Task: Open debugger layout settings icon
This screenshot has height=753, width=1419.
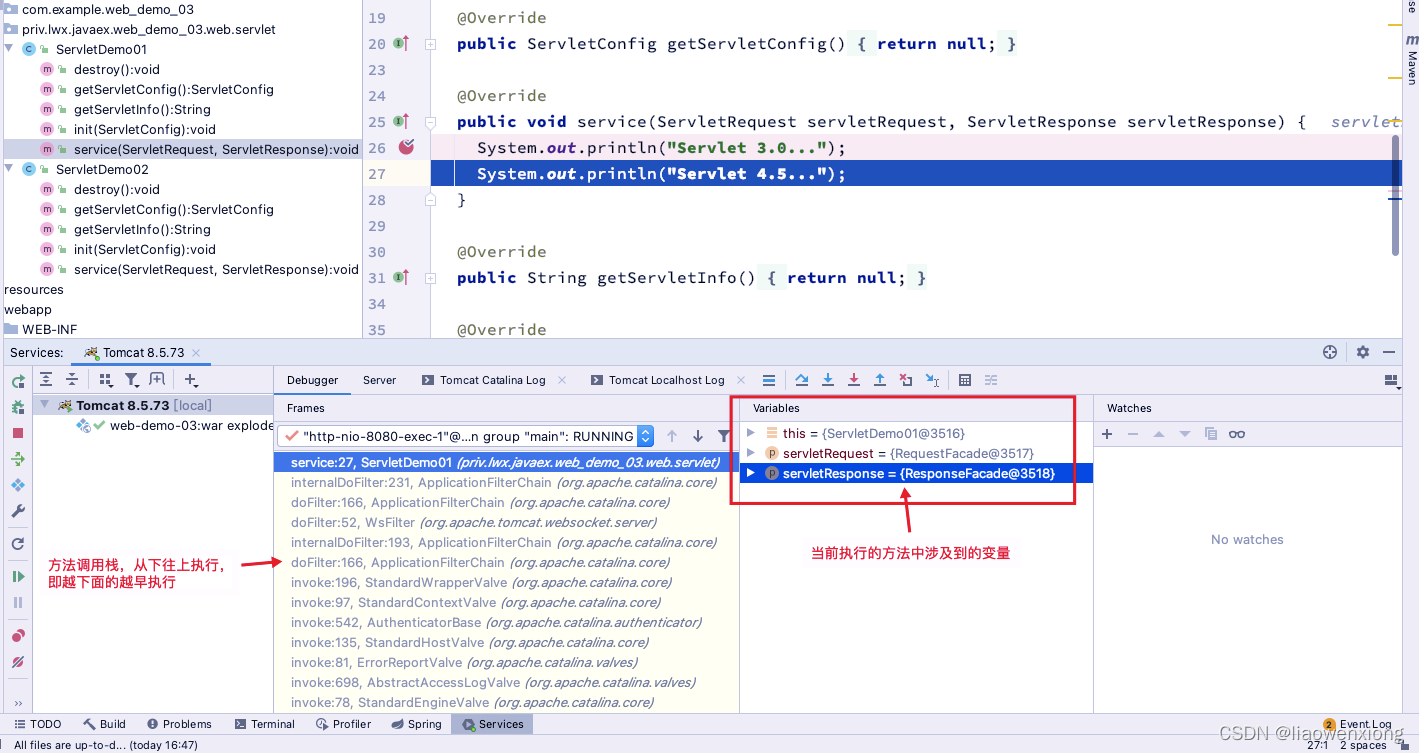Action: coord(1391,380)
